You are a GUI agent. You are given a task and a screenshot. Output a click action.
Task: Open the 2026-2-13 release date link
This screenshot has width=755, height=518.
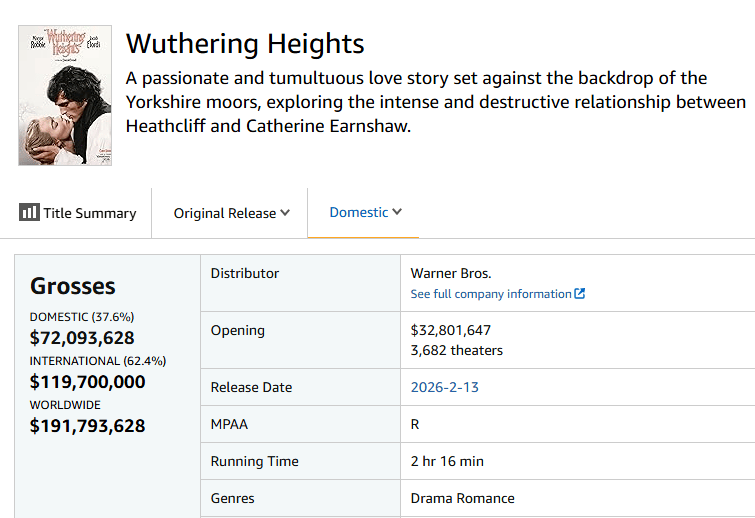pyautogui.click(x=445, y=387)
